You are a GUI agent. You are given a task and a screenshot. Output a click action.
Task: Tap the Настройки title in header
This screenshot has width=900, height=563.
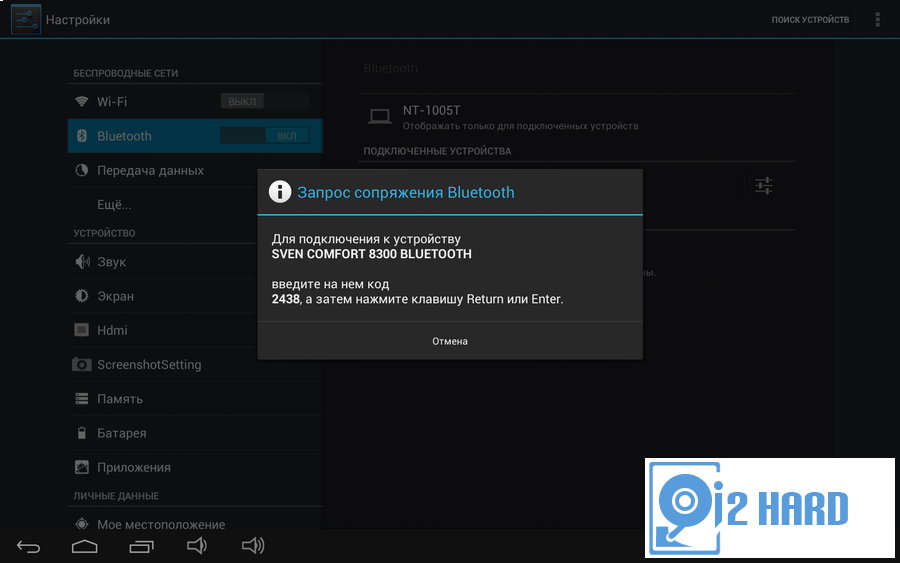[77, 20]
